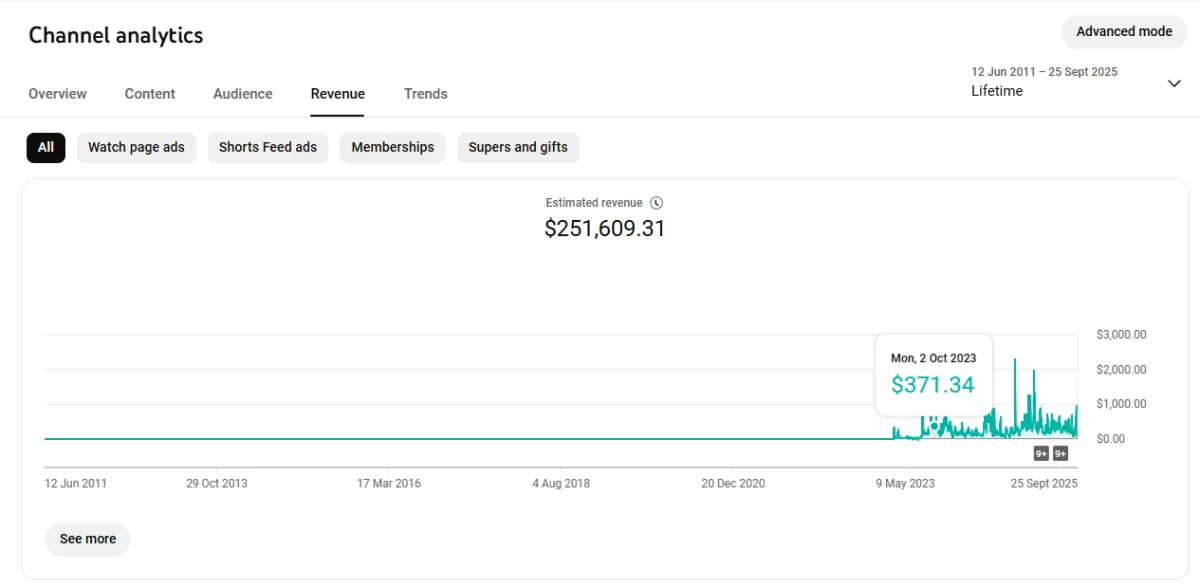The width and height of the screenshot is (1200, 587).
Task: Click the left 9+ video marker badge
Action: 1041,454
